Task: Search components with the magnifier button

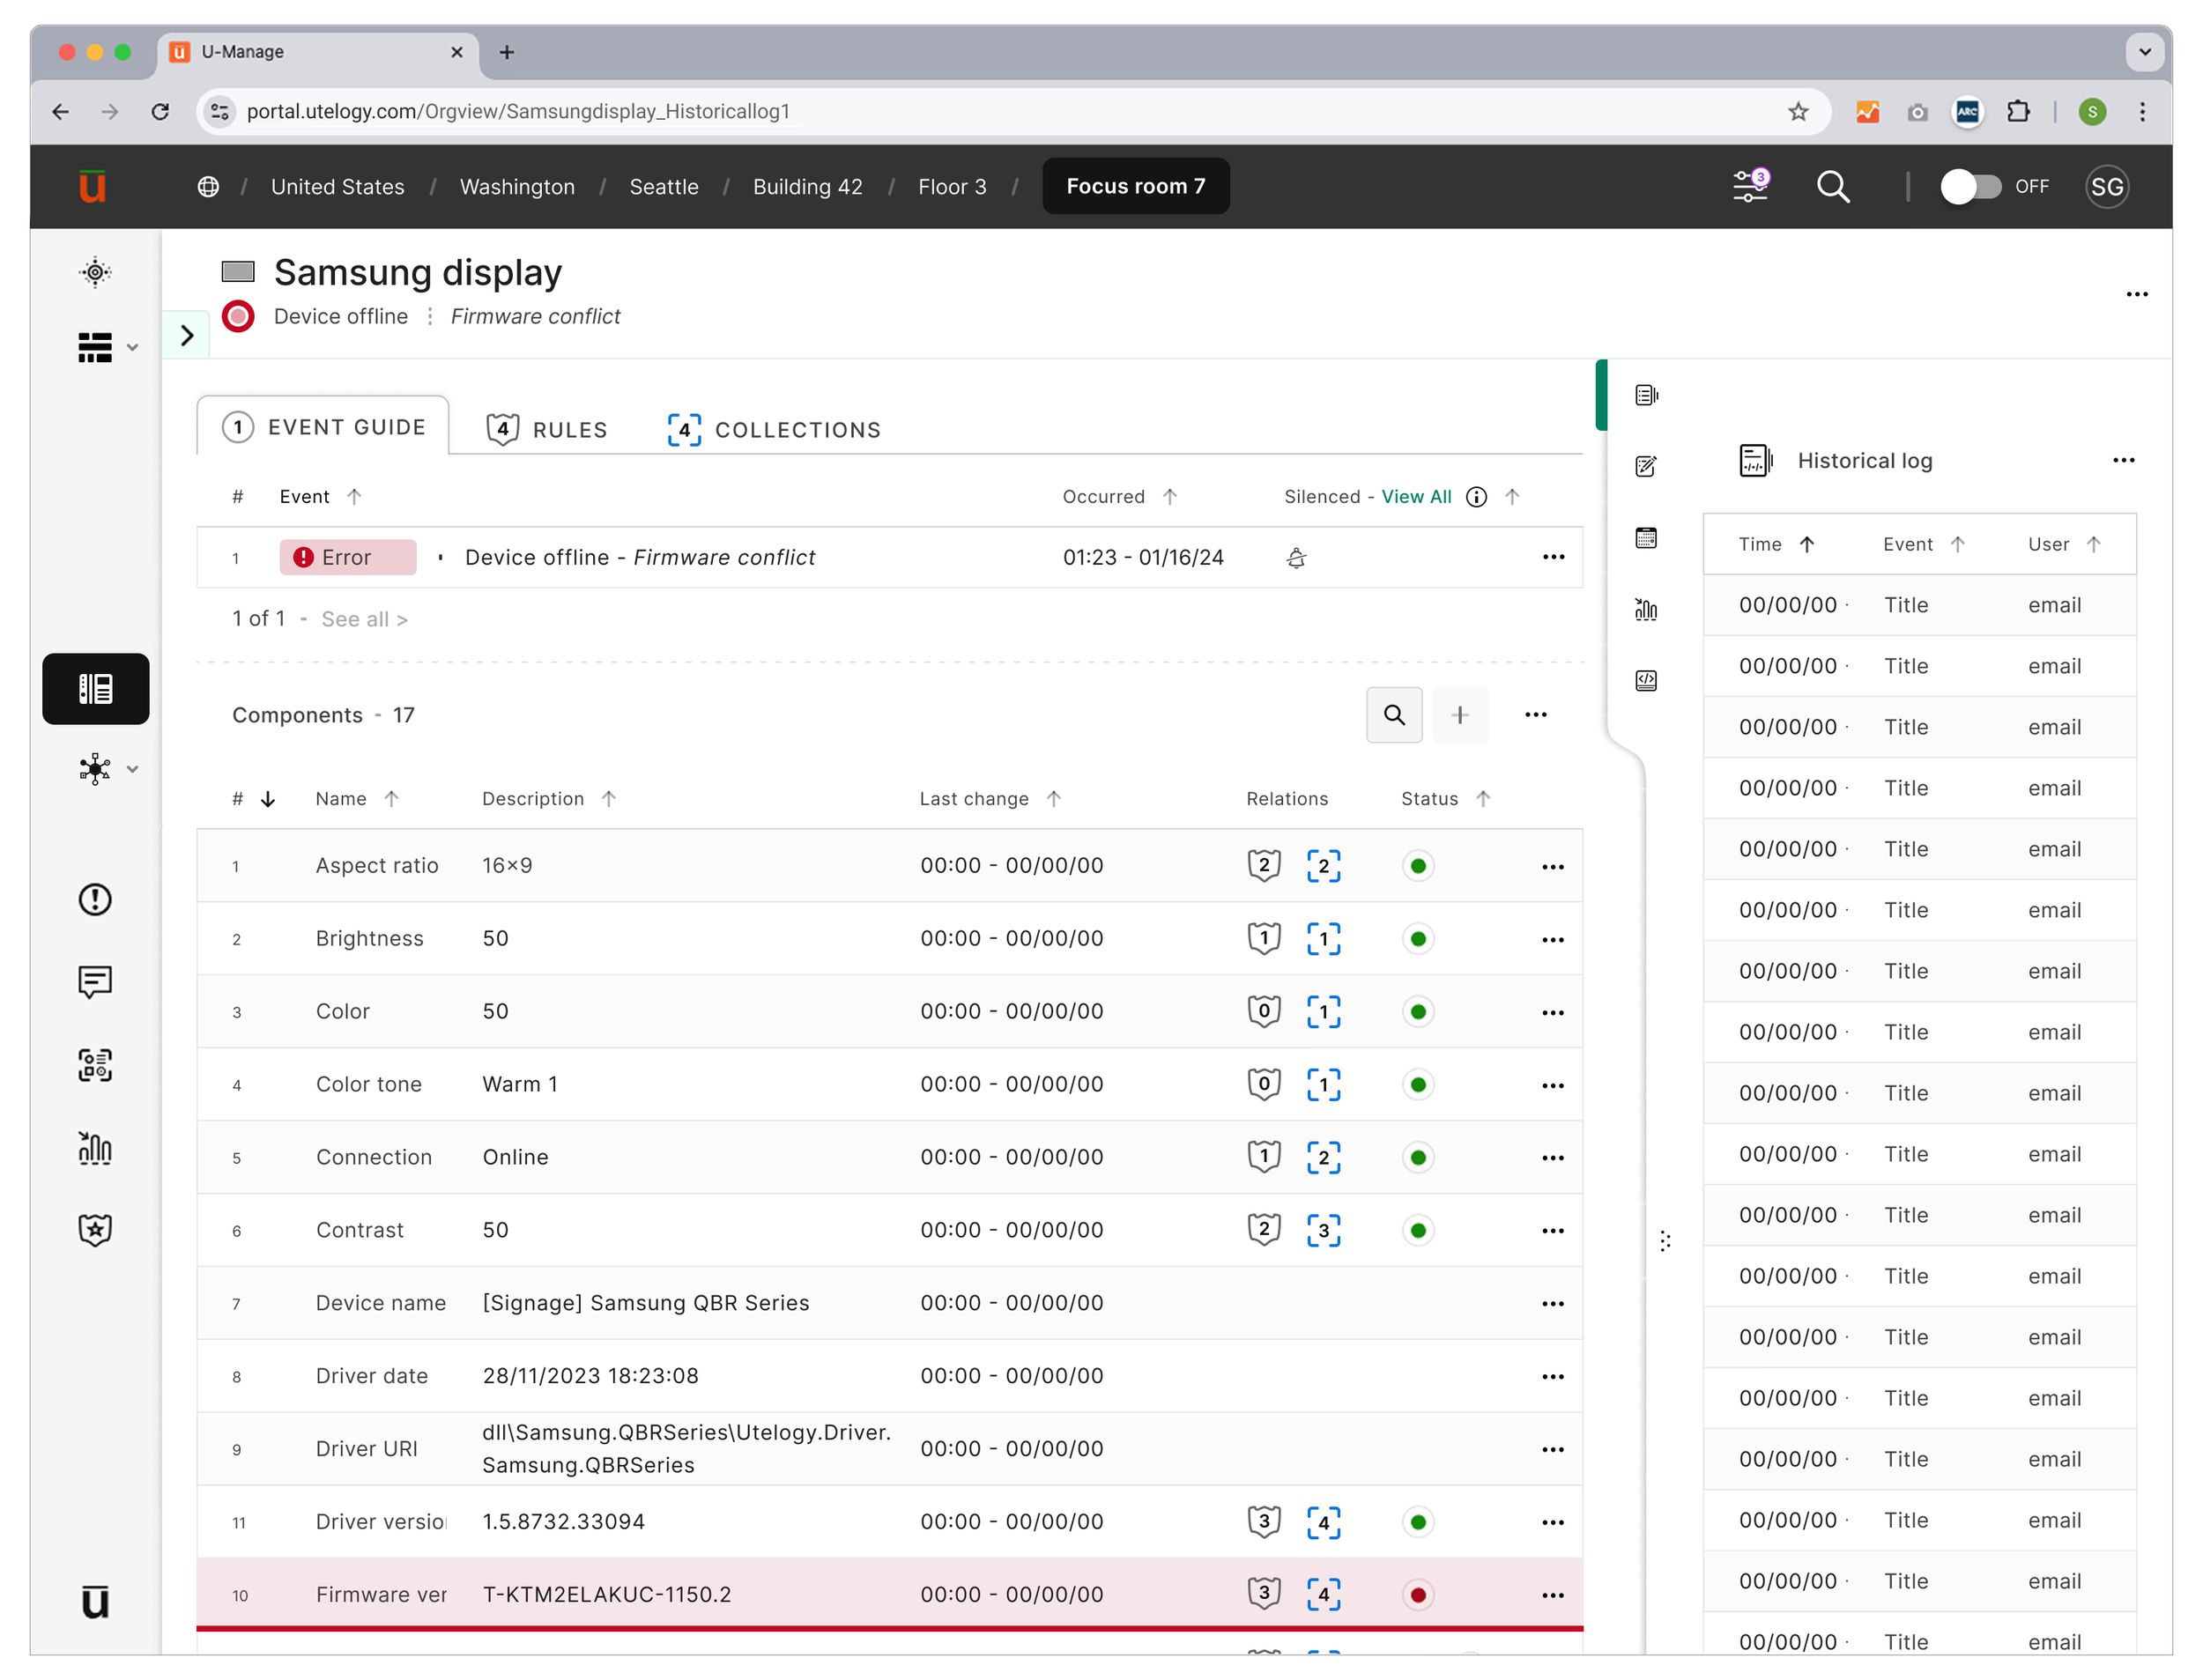Action: [1395, 715]
